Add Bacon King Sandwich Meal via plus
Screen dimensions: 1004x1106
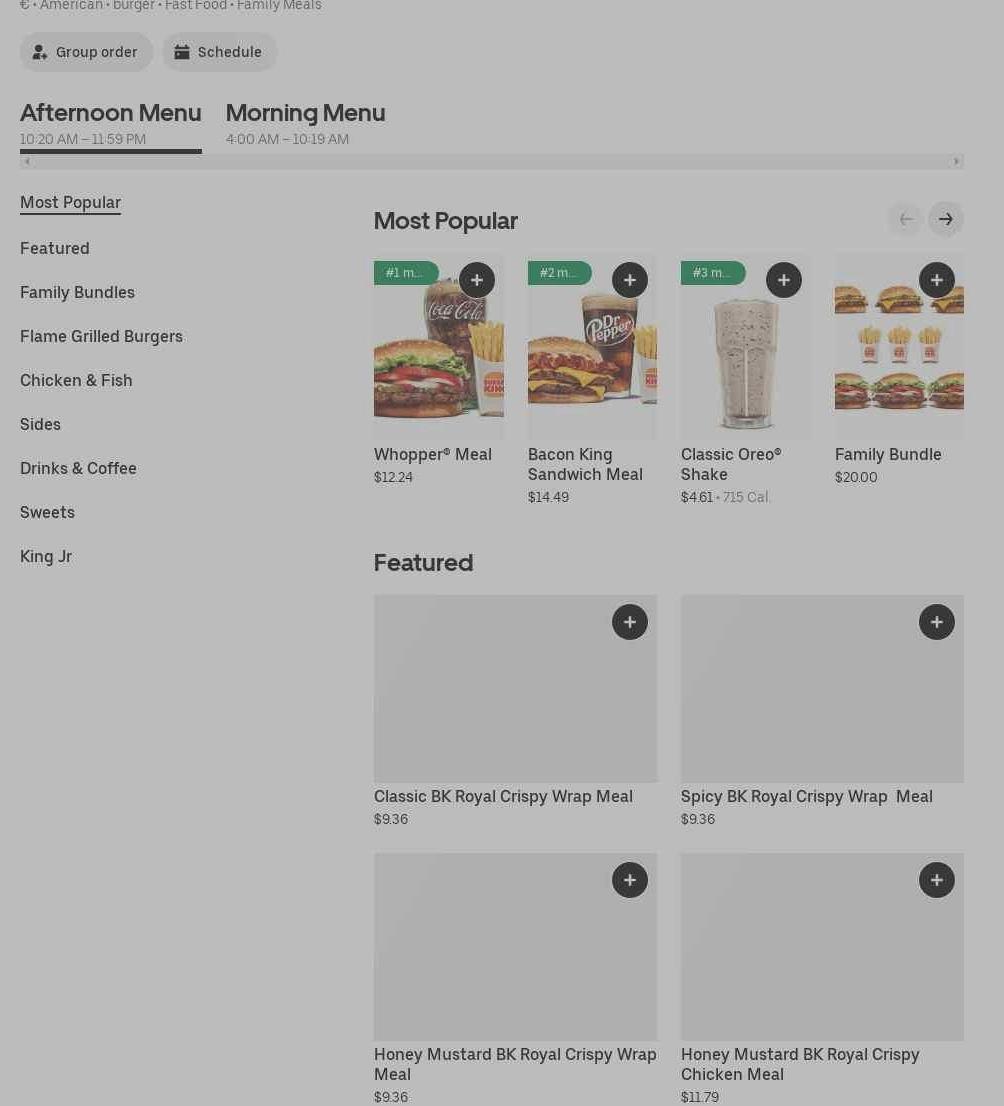[630, 280]
